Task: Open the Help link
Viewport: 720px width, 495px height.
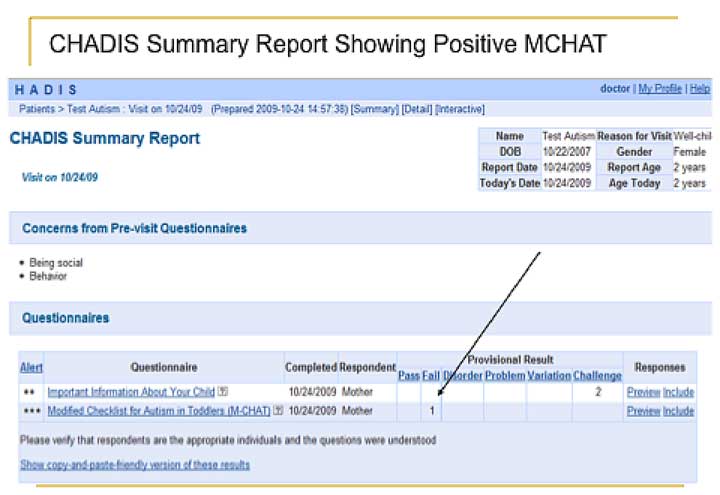Action: 700,89
